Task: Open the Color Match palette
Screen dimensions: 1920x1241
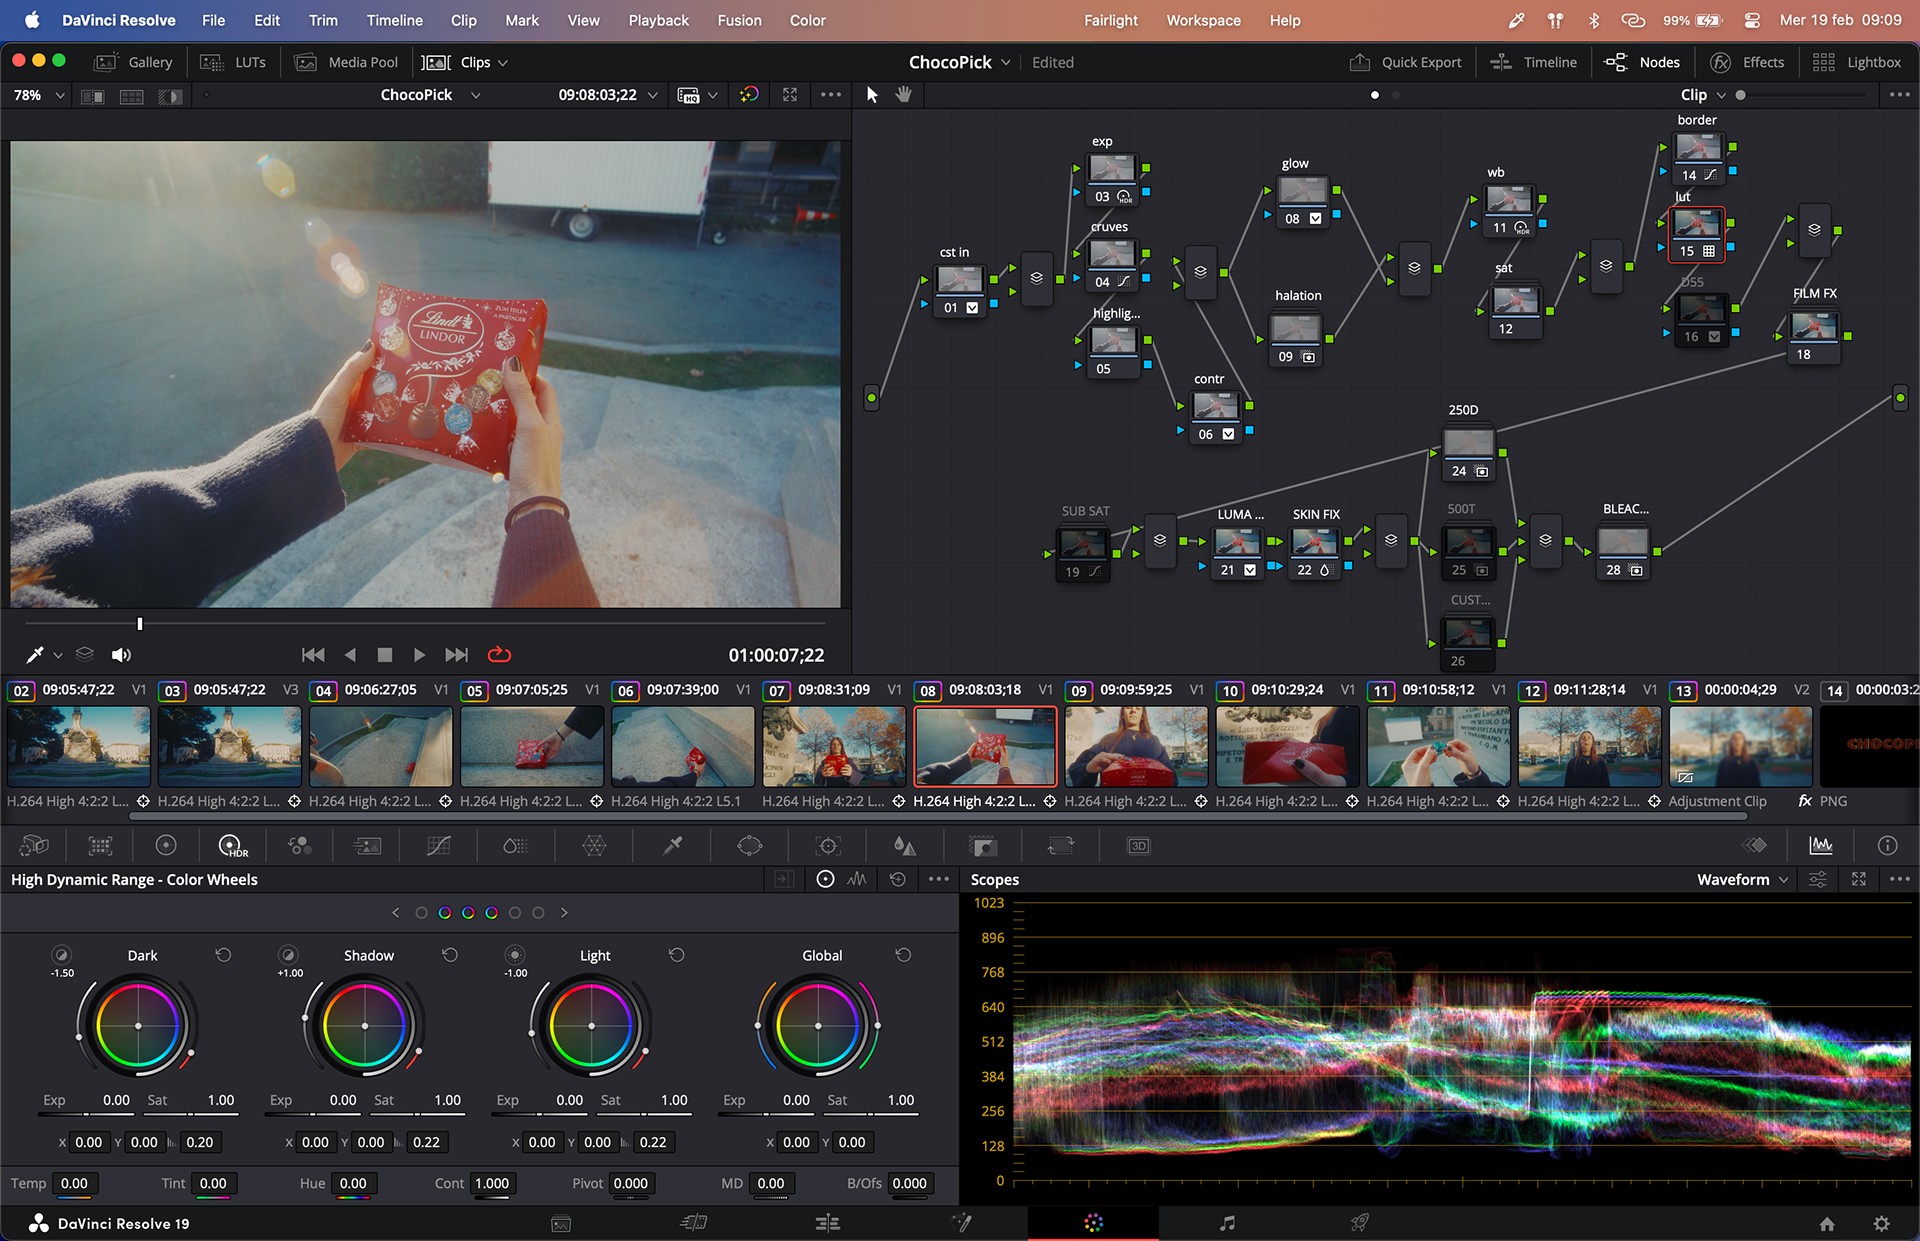Action: pos(100,846)
